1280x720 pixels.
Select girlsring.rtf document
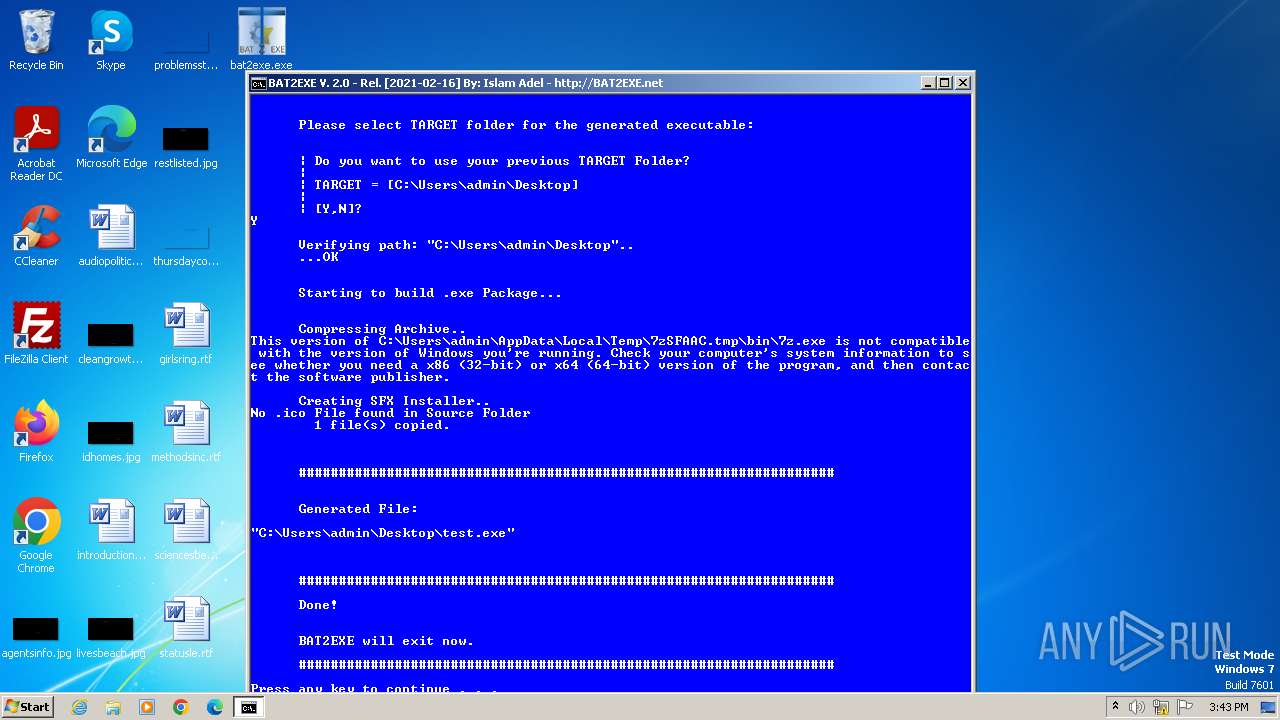click(186, 334)
